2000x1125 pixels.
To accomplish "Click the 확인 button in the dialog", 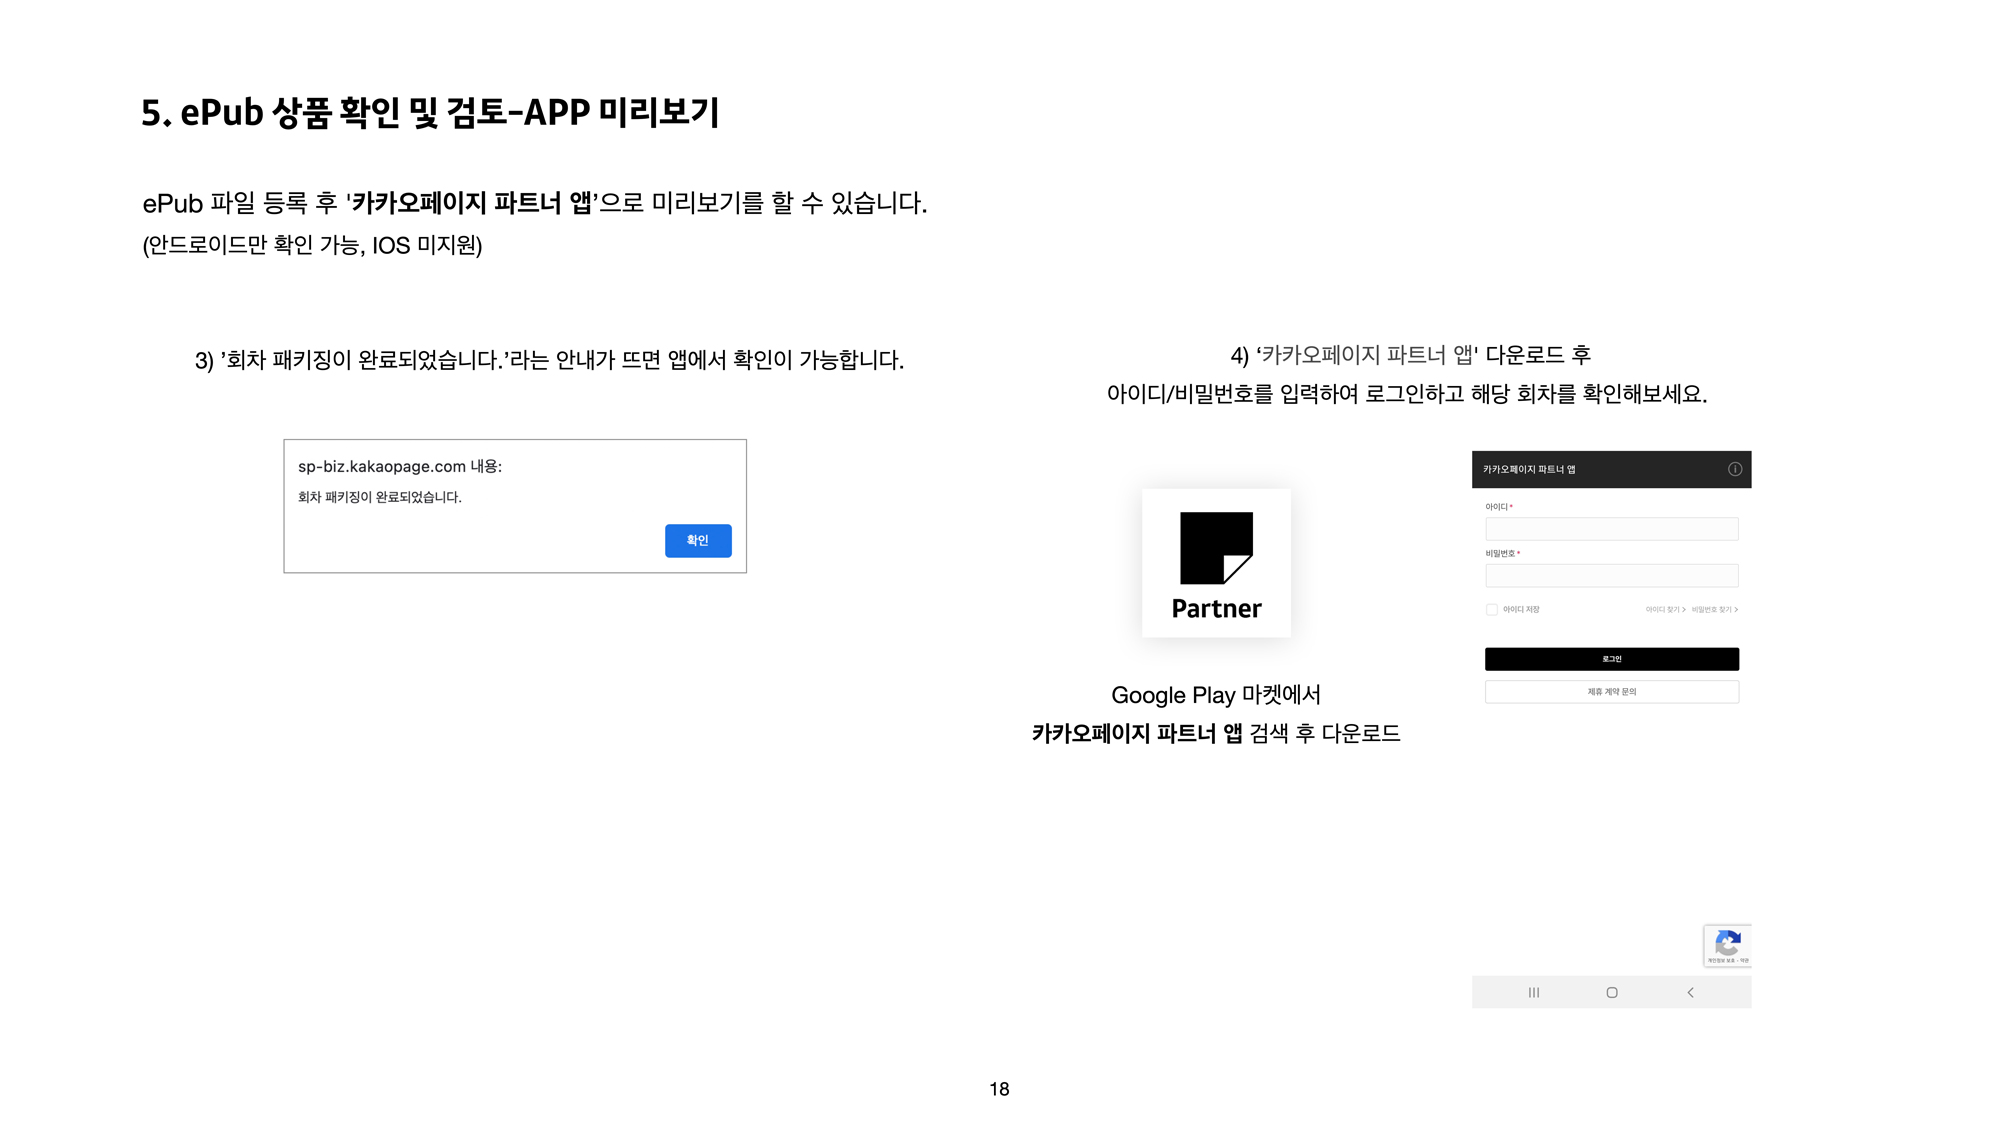I will 698,540.
